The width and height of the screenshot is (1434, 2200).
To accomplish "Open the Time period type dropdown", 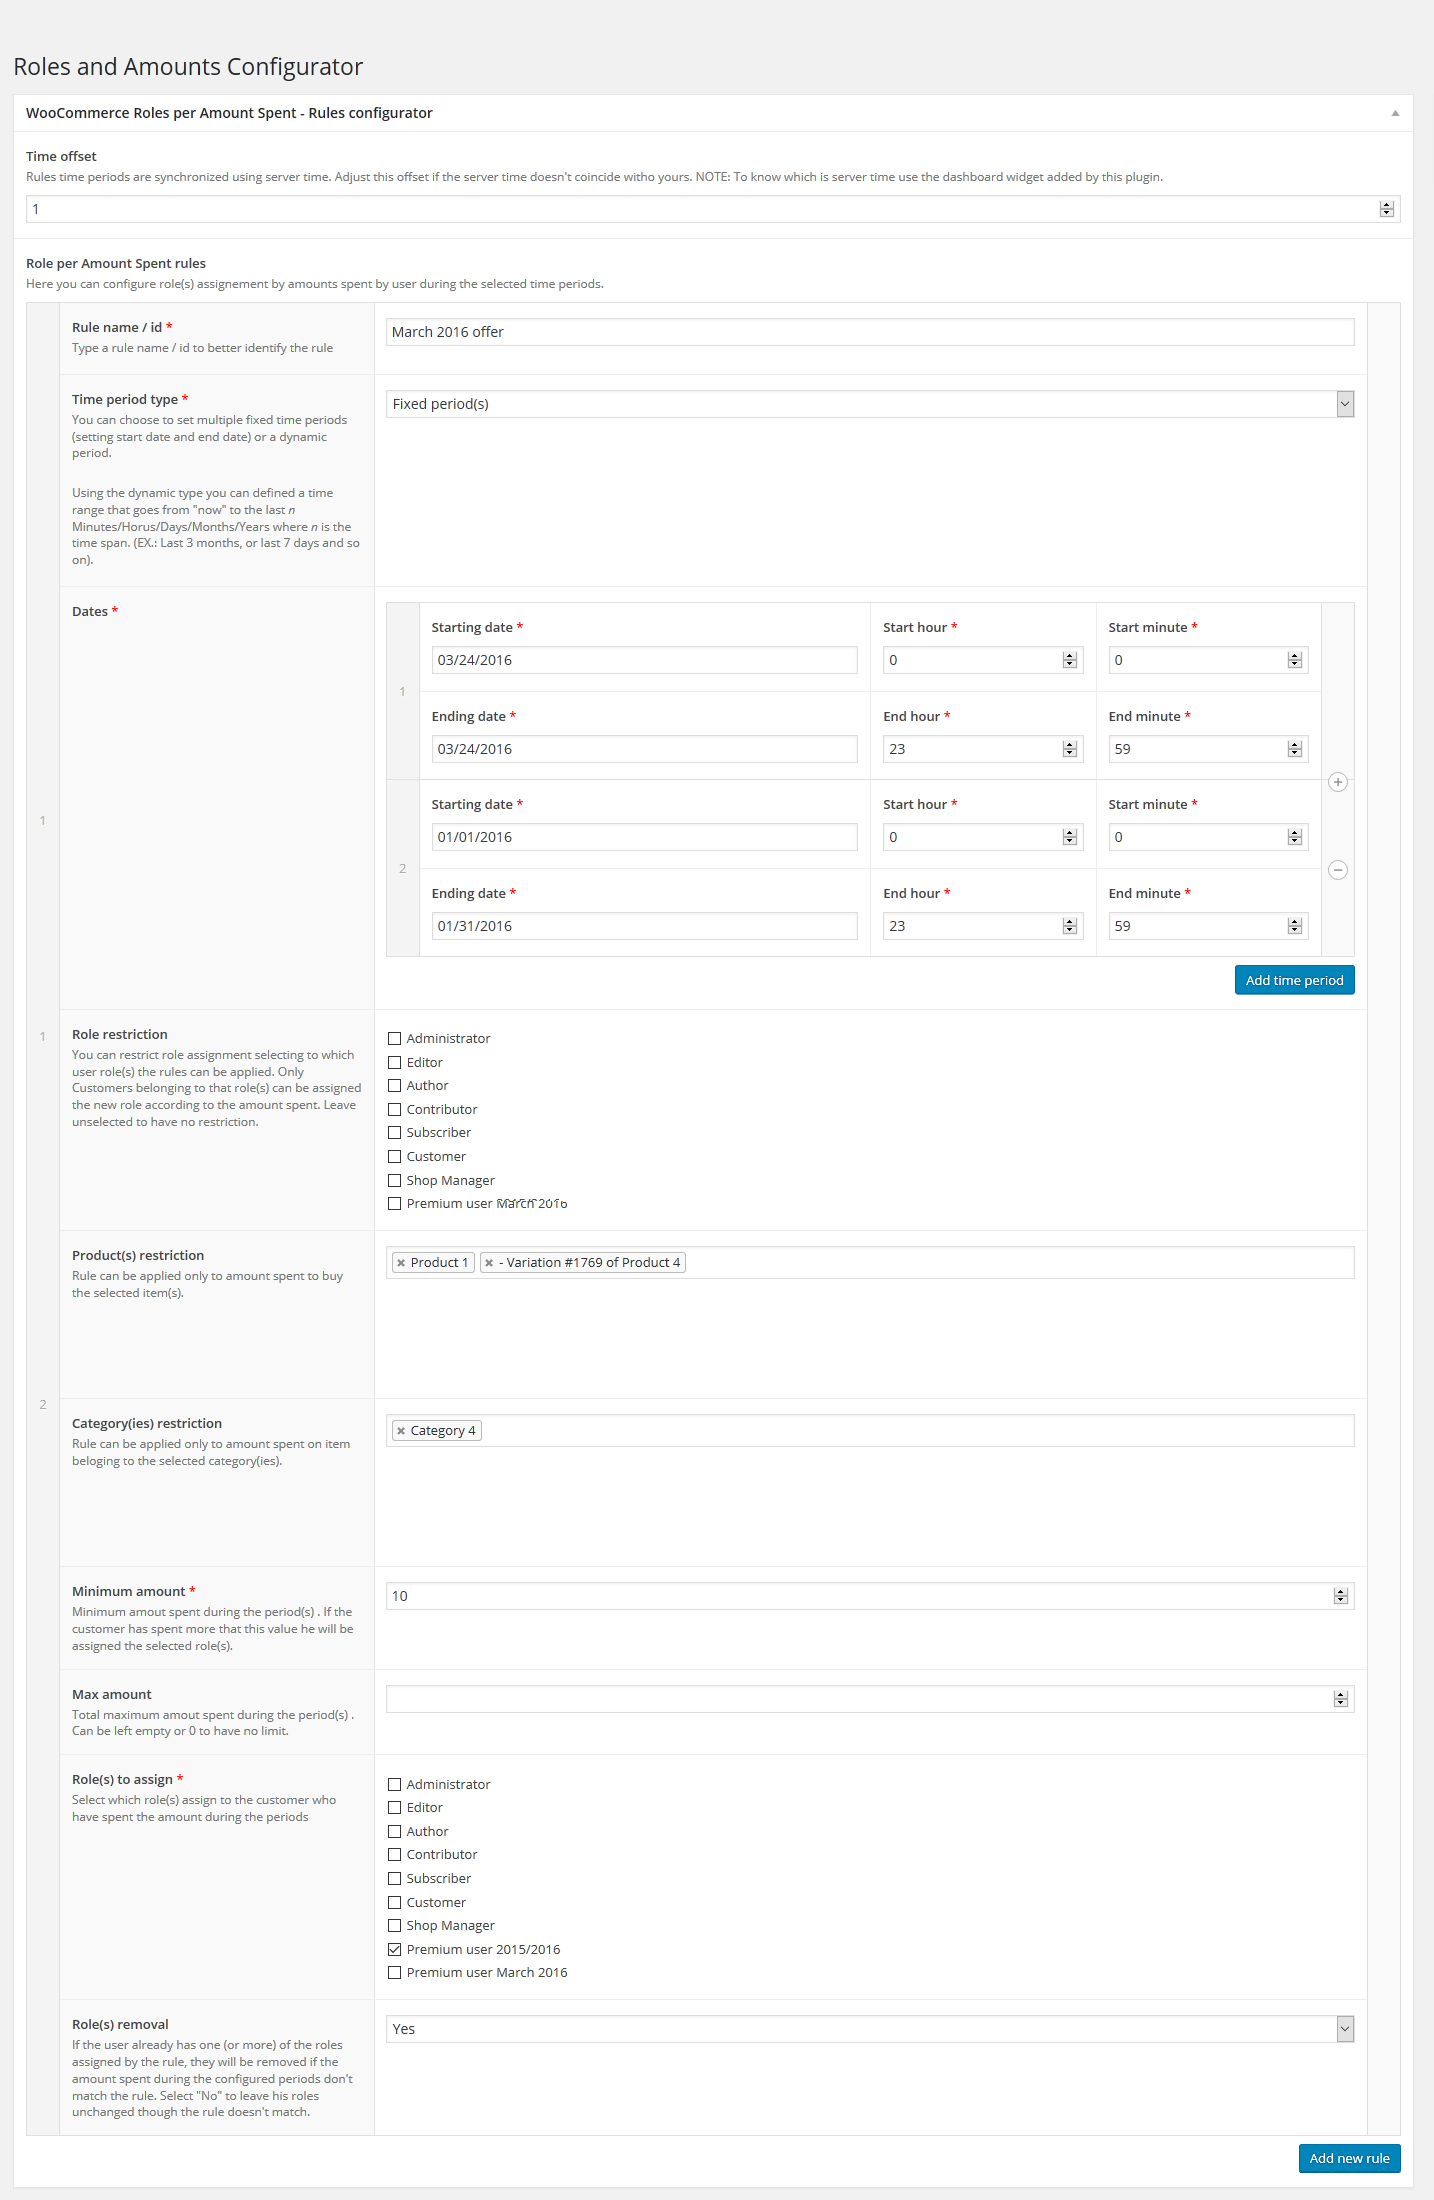I will 869,404.
